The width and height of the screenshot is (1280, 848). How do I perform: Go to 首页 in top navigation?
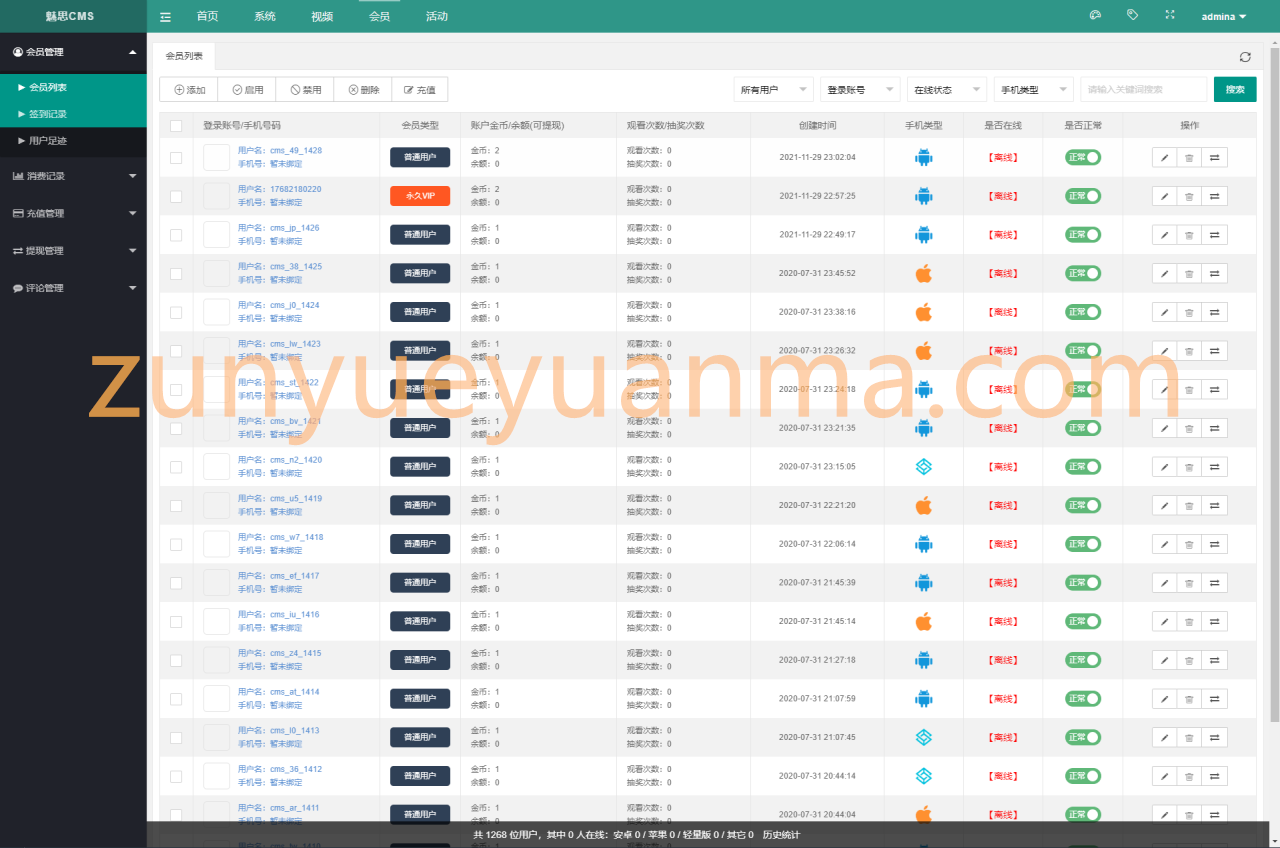pos(207,16)
